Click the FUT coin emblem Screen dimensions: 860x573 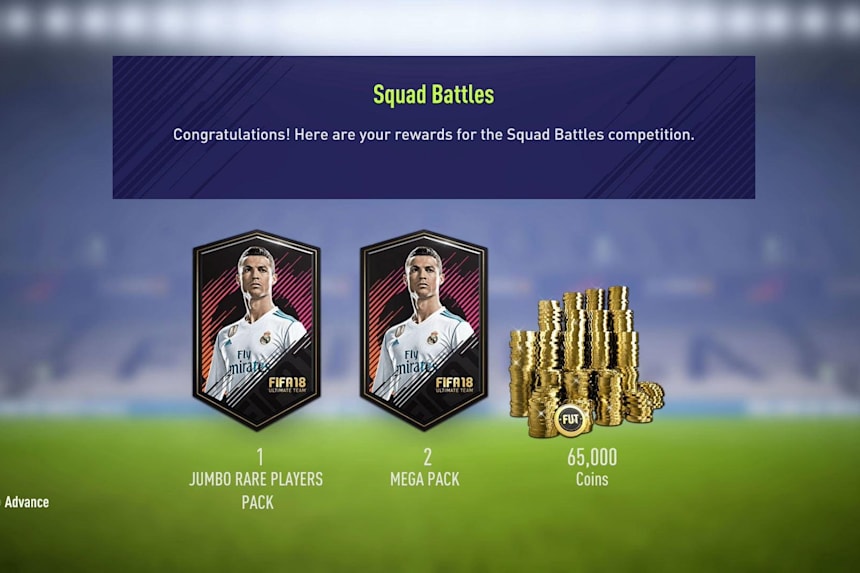tap(570, 421)
